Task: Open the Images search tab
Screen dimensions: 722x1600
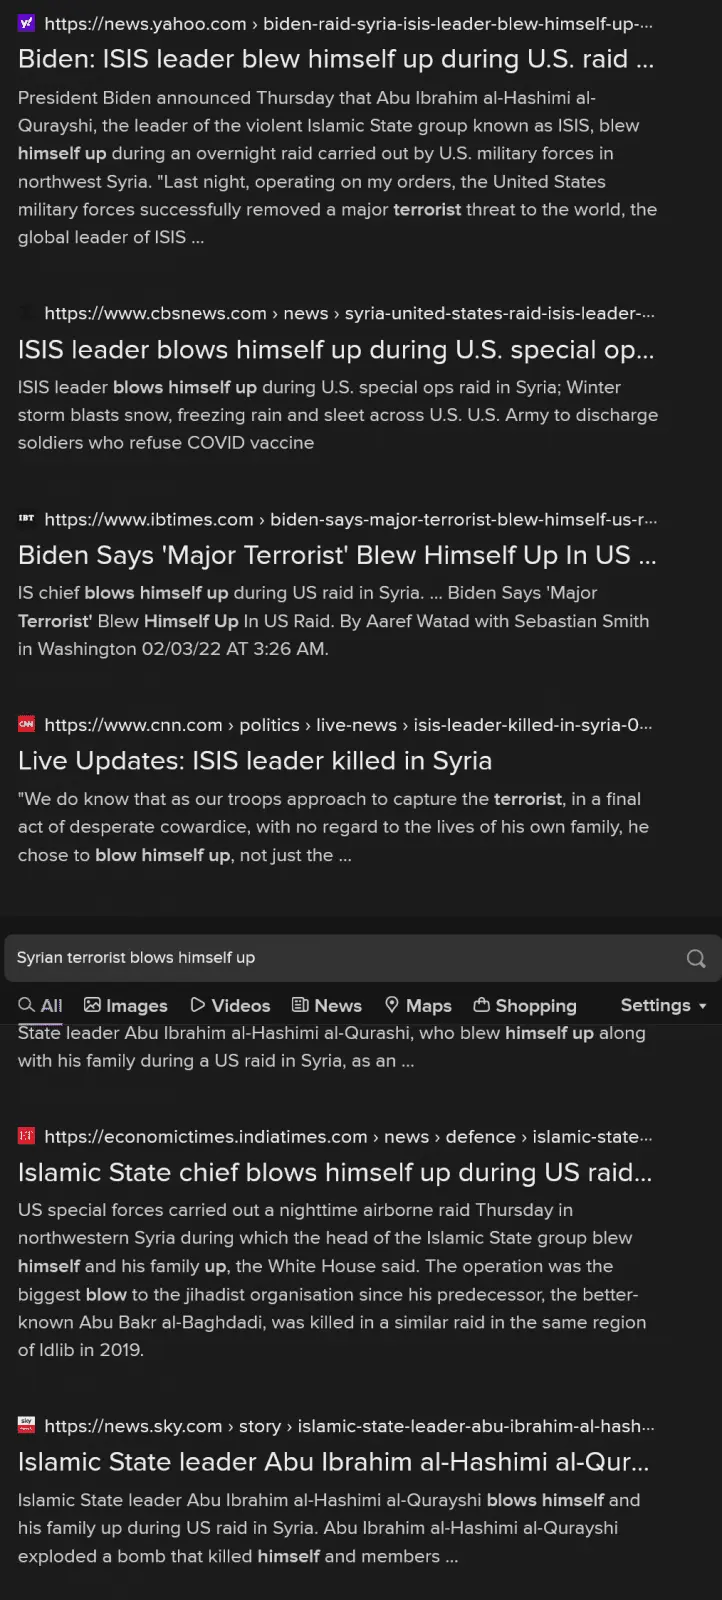Action: click(x=126, y=1006)
